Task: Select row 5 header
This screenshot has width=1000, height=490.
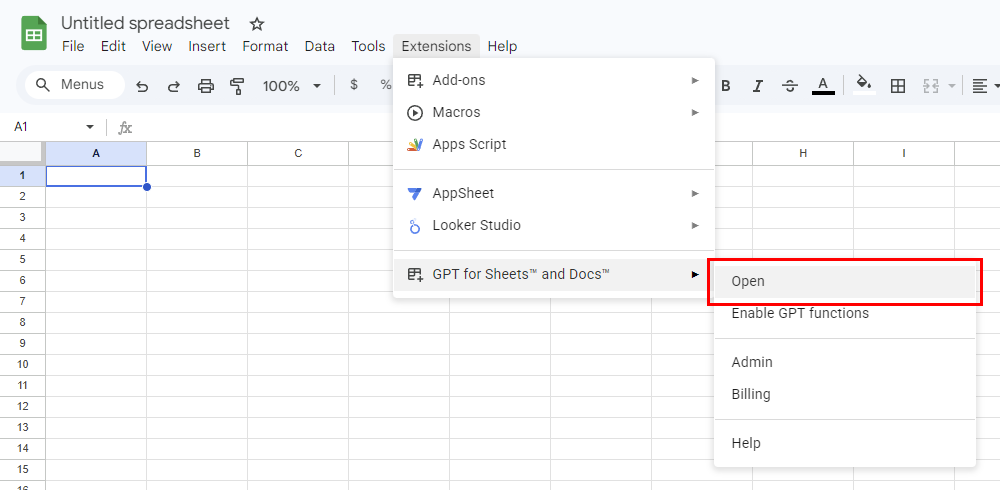Action: [x=22, y=259]
